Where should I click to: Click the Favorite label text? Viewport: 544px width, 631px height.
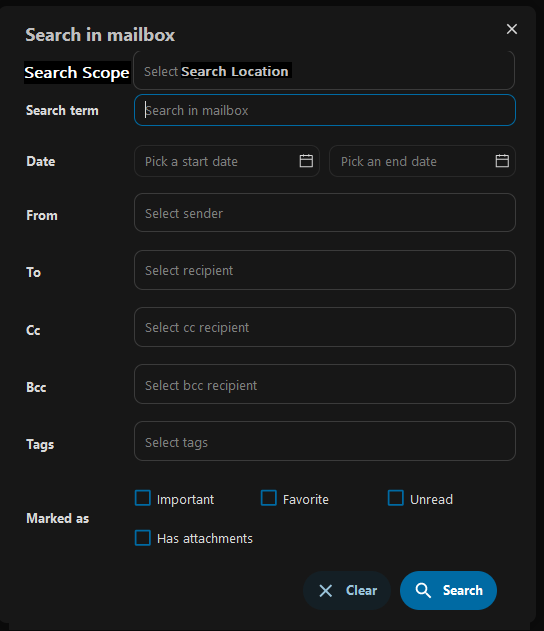306,499
